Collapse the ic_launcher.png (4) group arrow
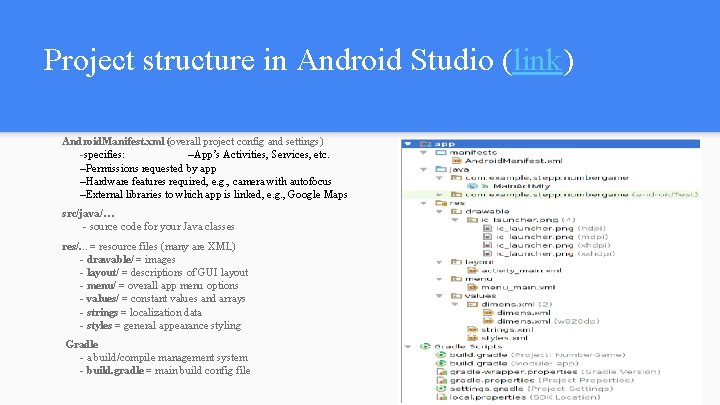The image size is (720, 405). tap(455, 220)
